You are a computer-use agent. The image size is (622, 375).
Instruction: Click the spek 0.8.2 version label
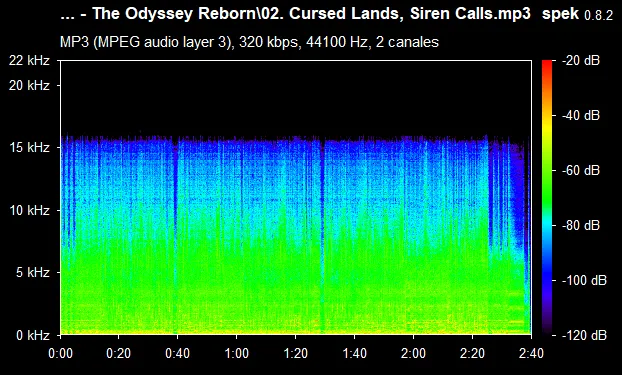pos(577,14)
